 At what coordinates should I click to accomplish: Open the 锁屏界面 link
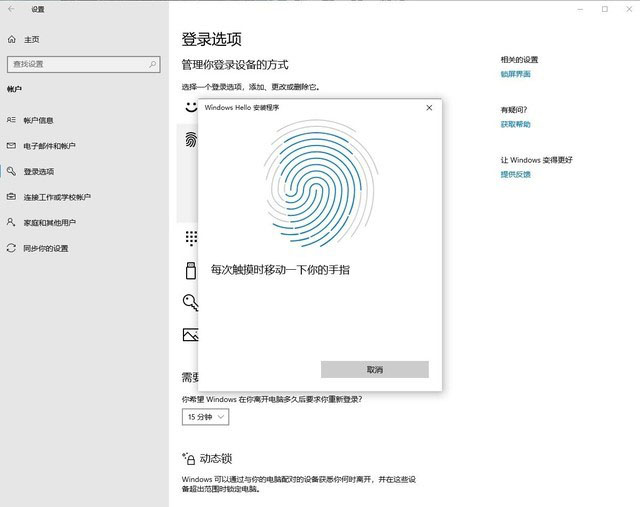pyautogui.click(x=516, y=74)
